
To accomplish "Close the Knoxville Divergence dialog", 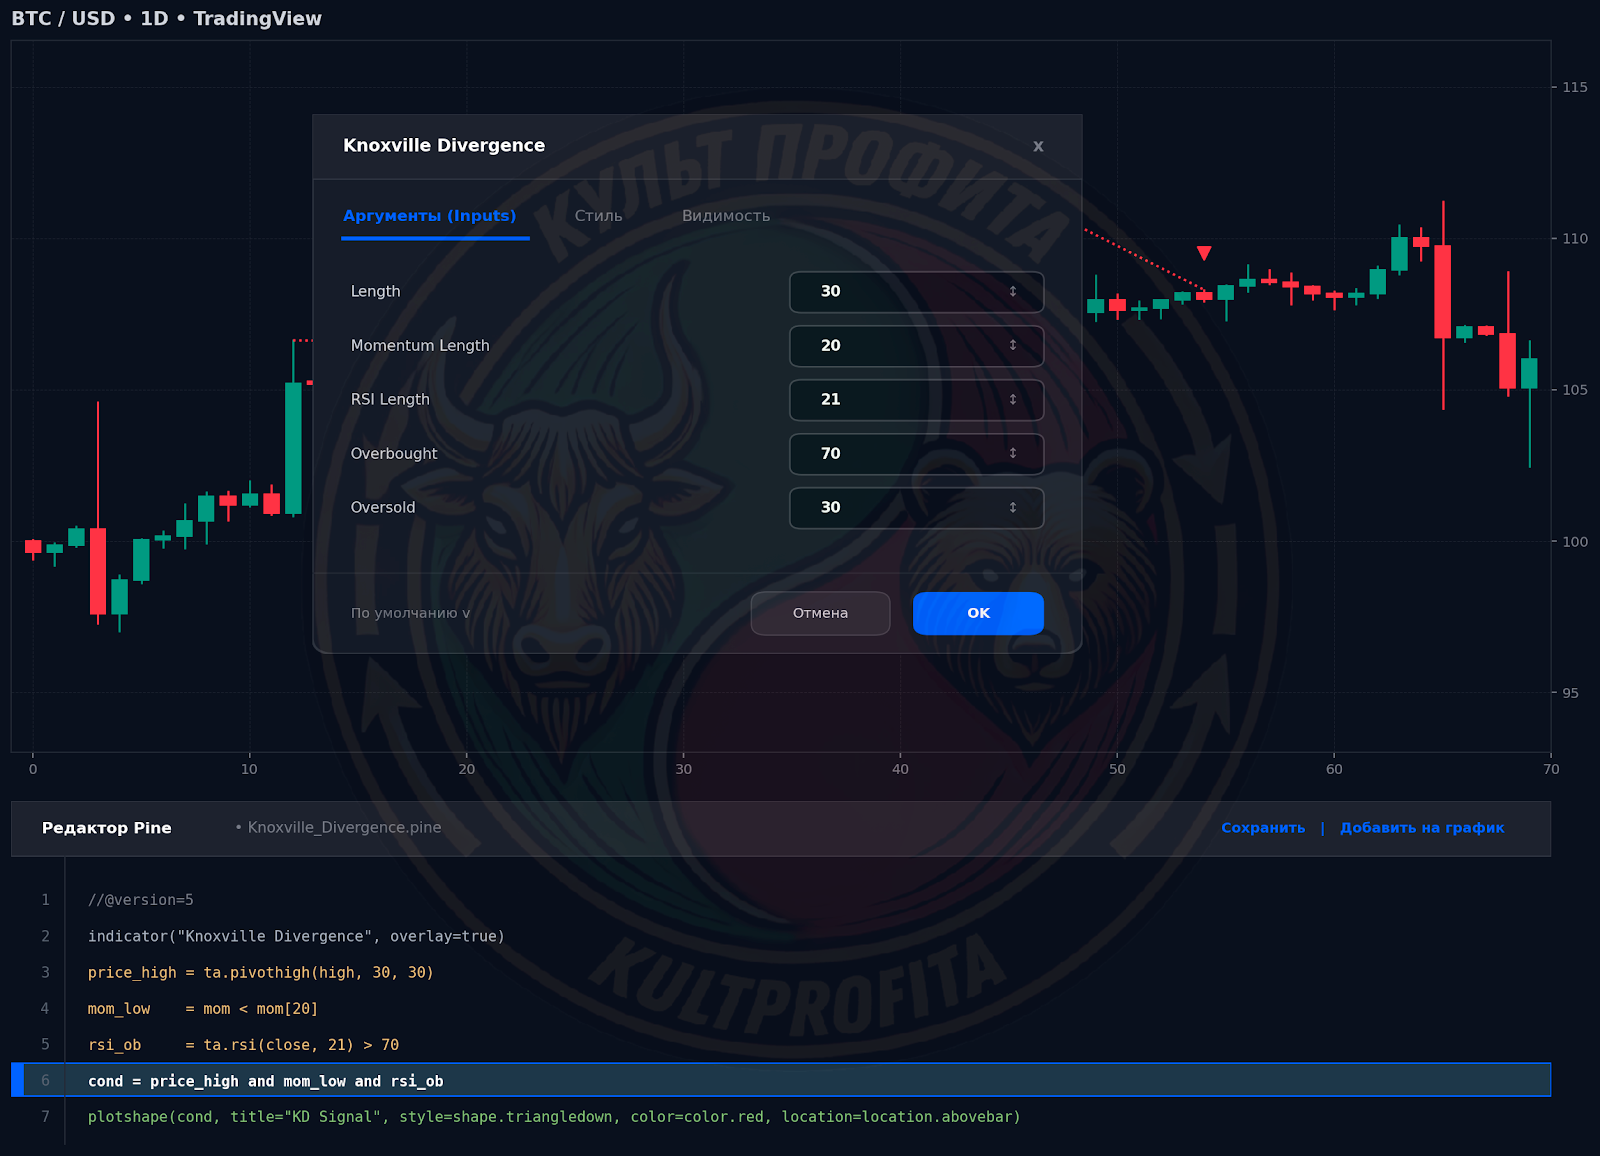I will [x=1038, y=146].
